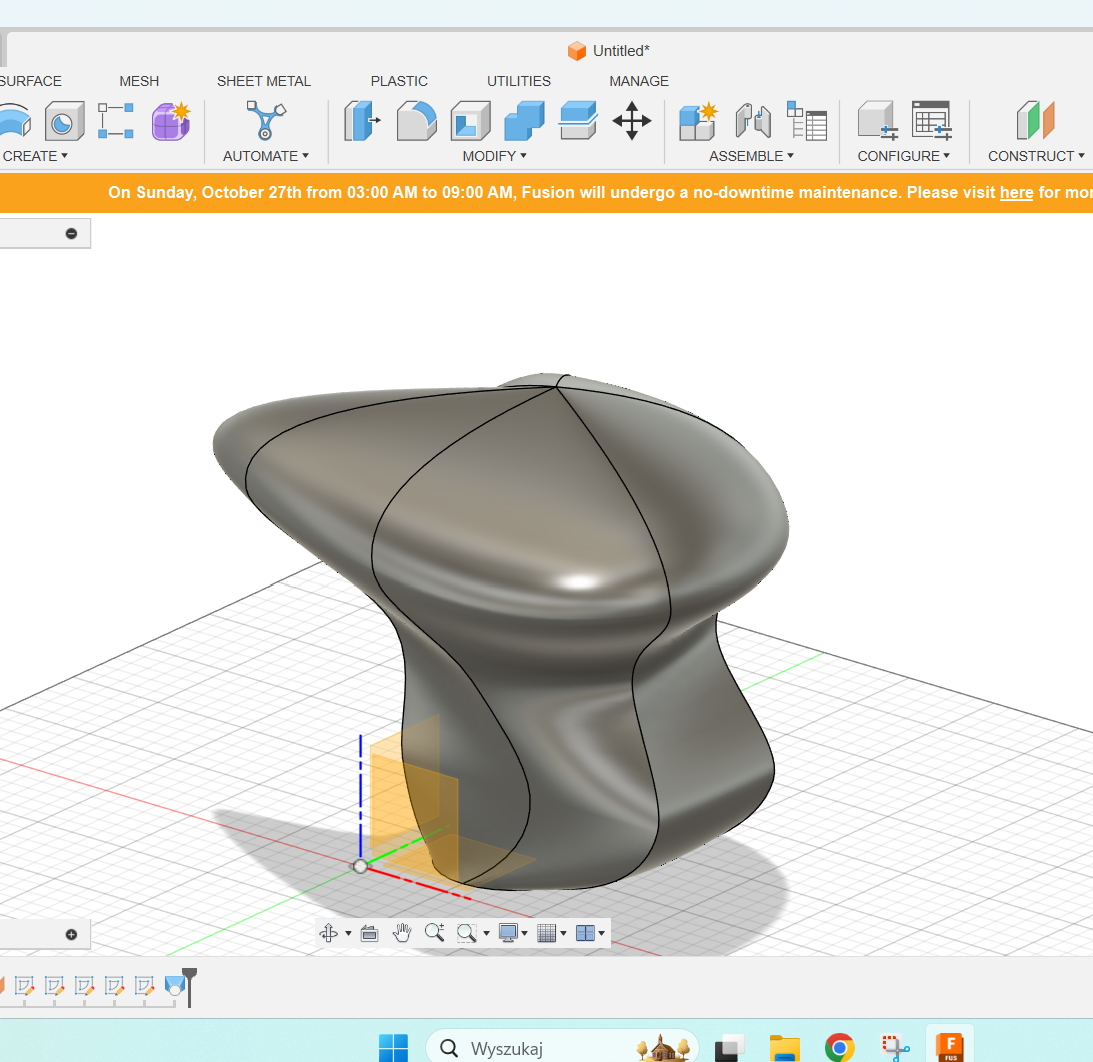Switch to the MANAGE tab

click(x=639, y=81)
